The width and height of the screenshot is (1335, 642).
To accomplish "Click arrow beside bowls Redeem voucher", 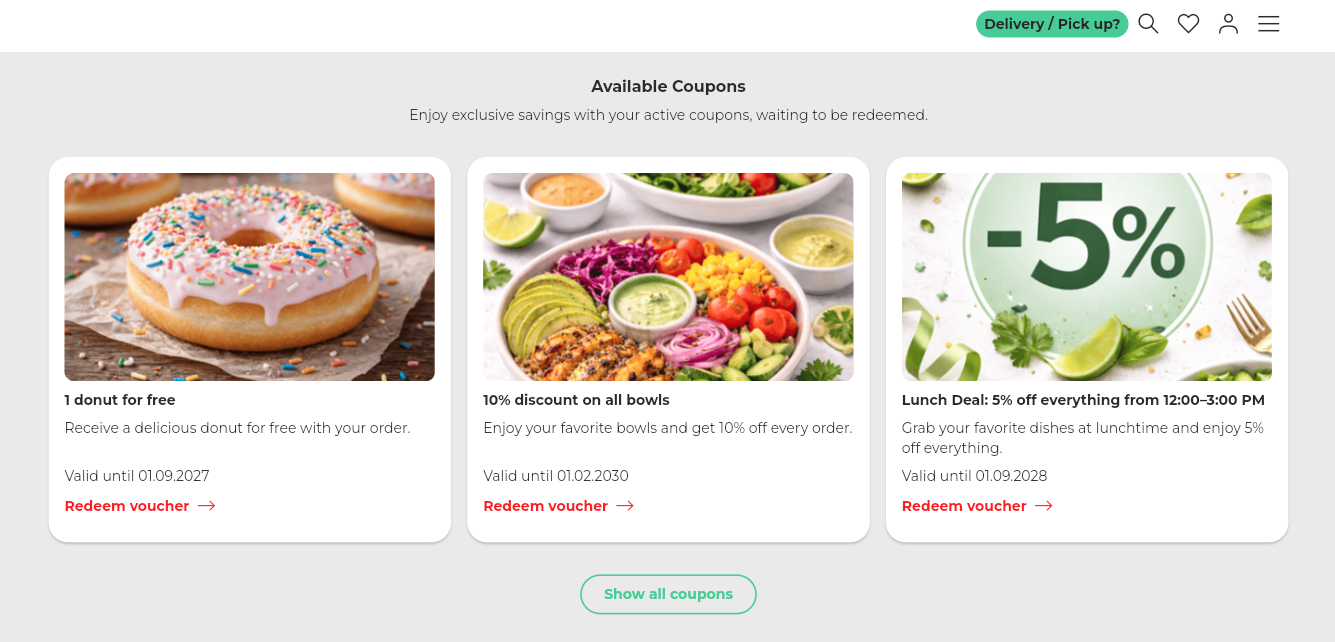I will tap(625, 506).
